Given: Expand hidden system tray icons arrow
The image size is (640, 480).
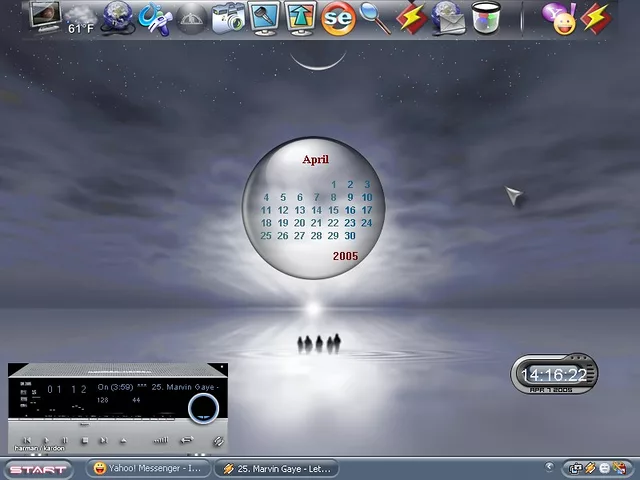Looking at the screenshot, I should pos(549,467).
